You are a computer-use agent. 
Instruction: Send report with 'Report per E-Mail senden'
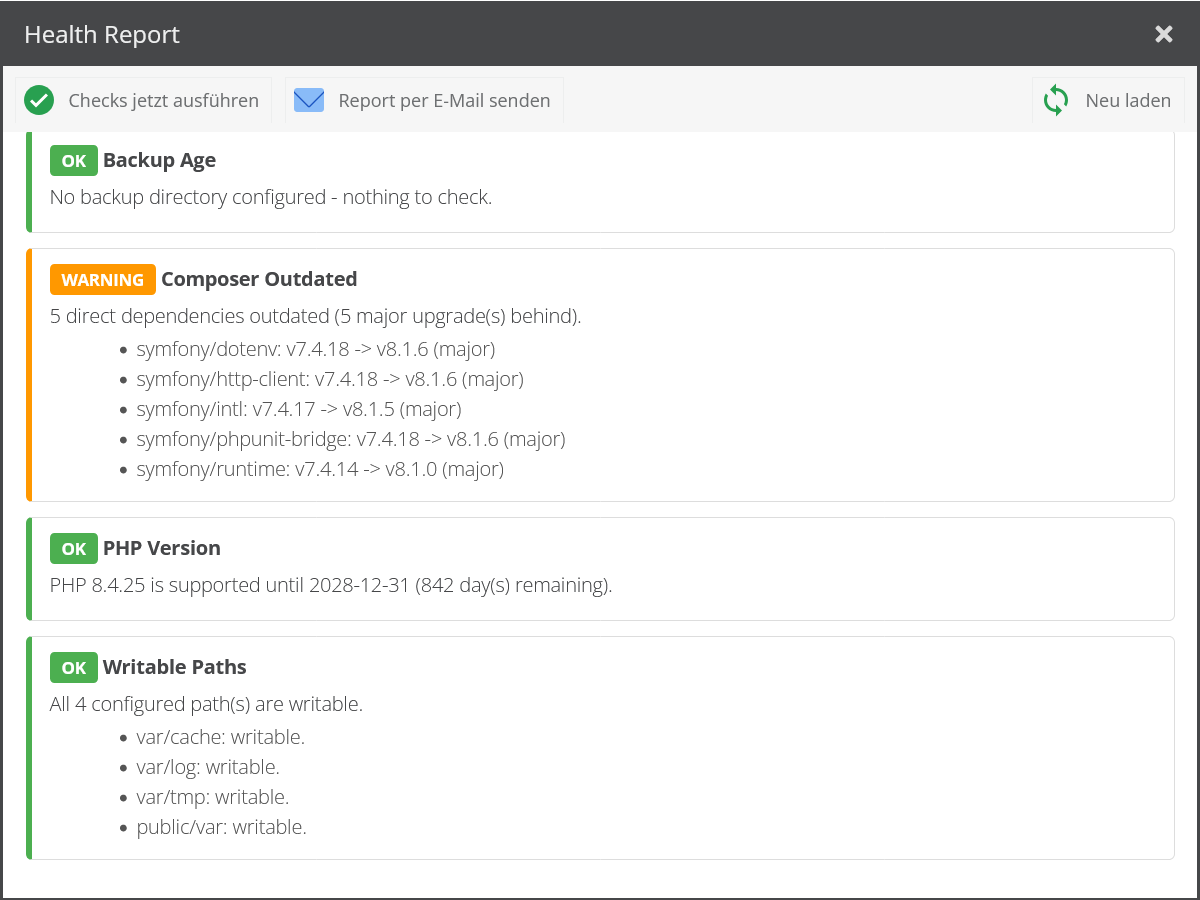click(424, 100)
